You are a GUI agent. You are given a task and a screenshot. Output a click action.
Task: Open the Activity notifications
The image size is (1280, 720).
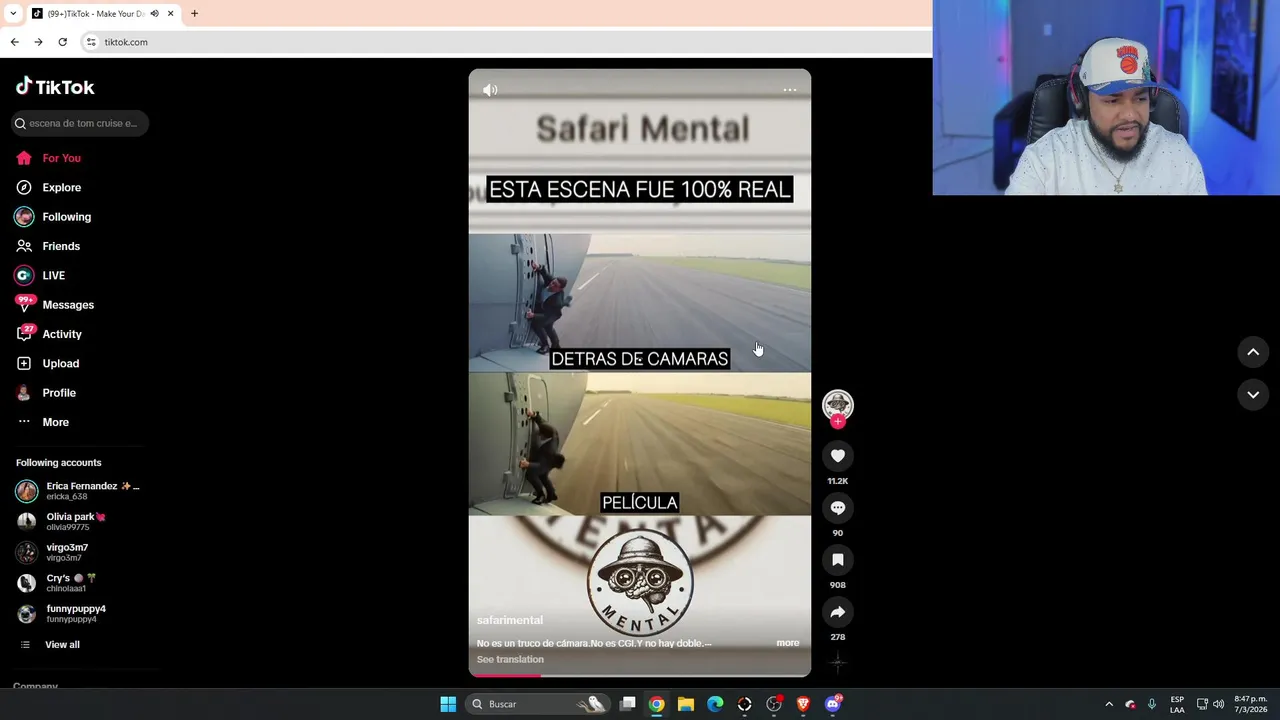48,334
